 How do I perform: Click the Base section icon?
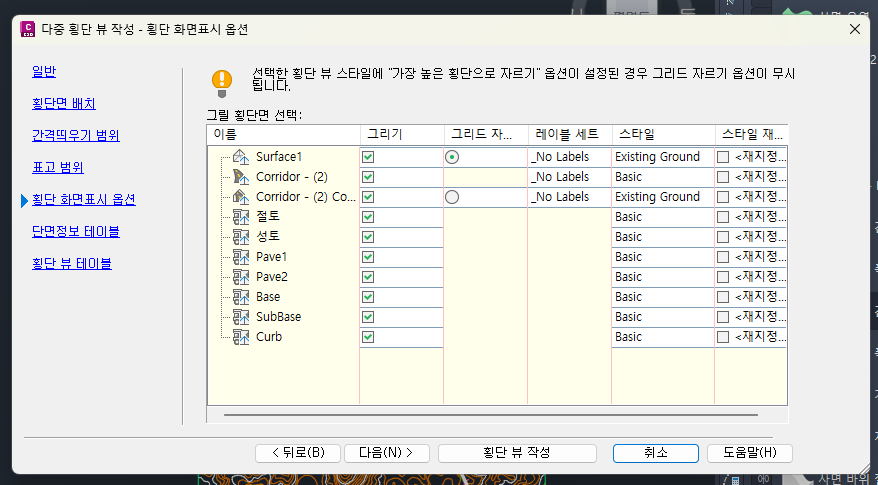click(240, 297)
